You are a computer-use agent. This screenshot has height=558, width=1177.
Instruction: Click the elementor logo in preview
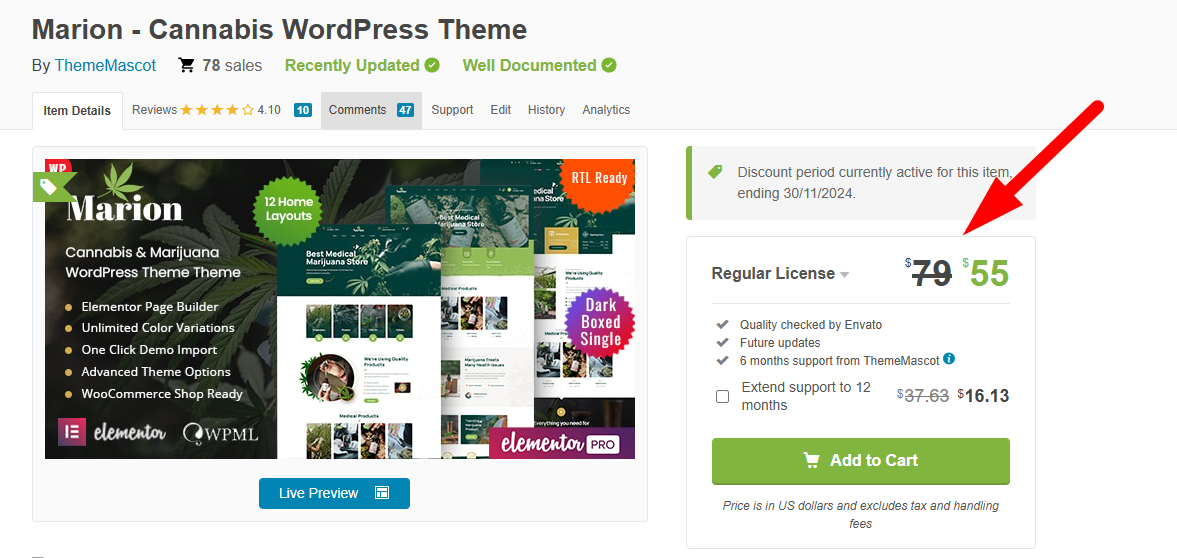pyautogui.click(x=113, y=433)
